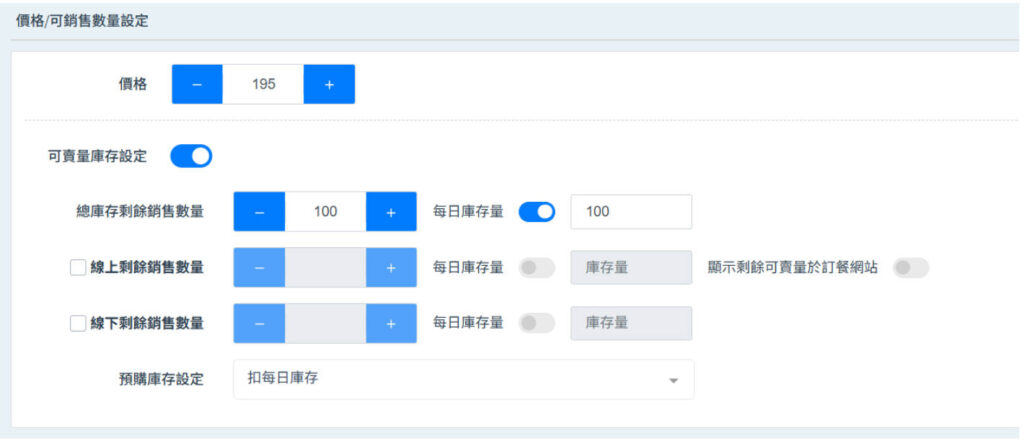Viewport: 1024px width, 441px height.
Task: Increase 總庫存剩餘銷售數量 with plus button
Action: pos(391,212)
